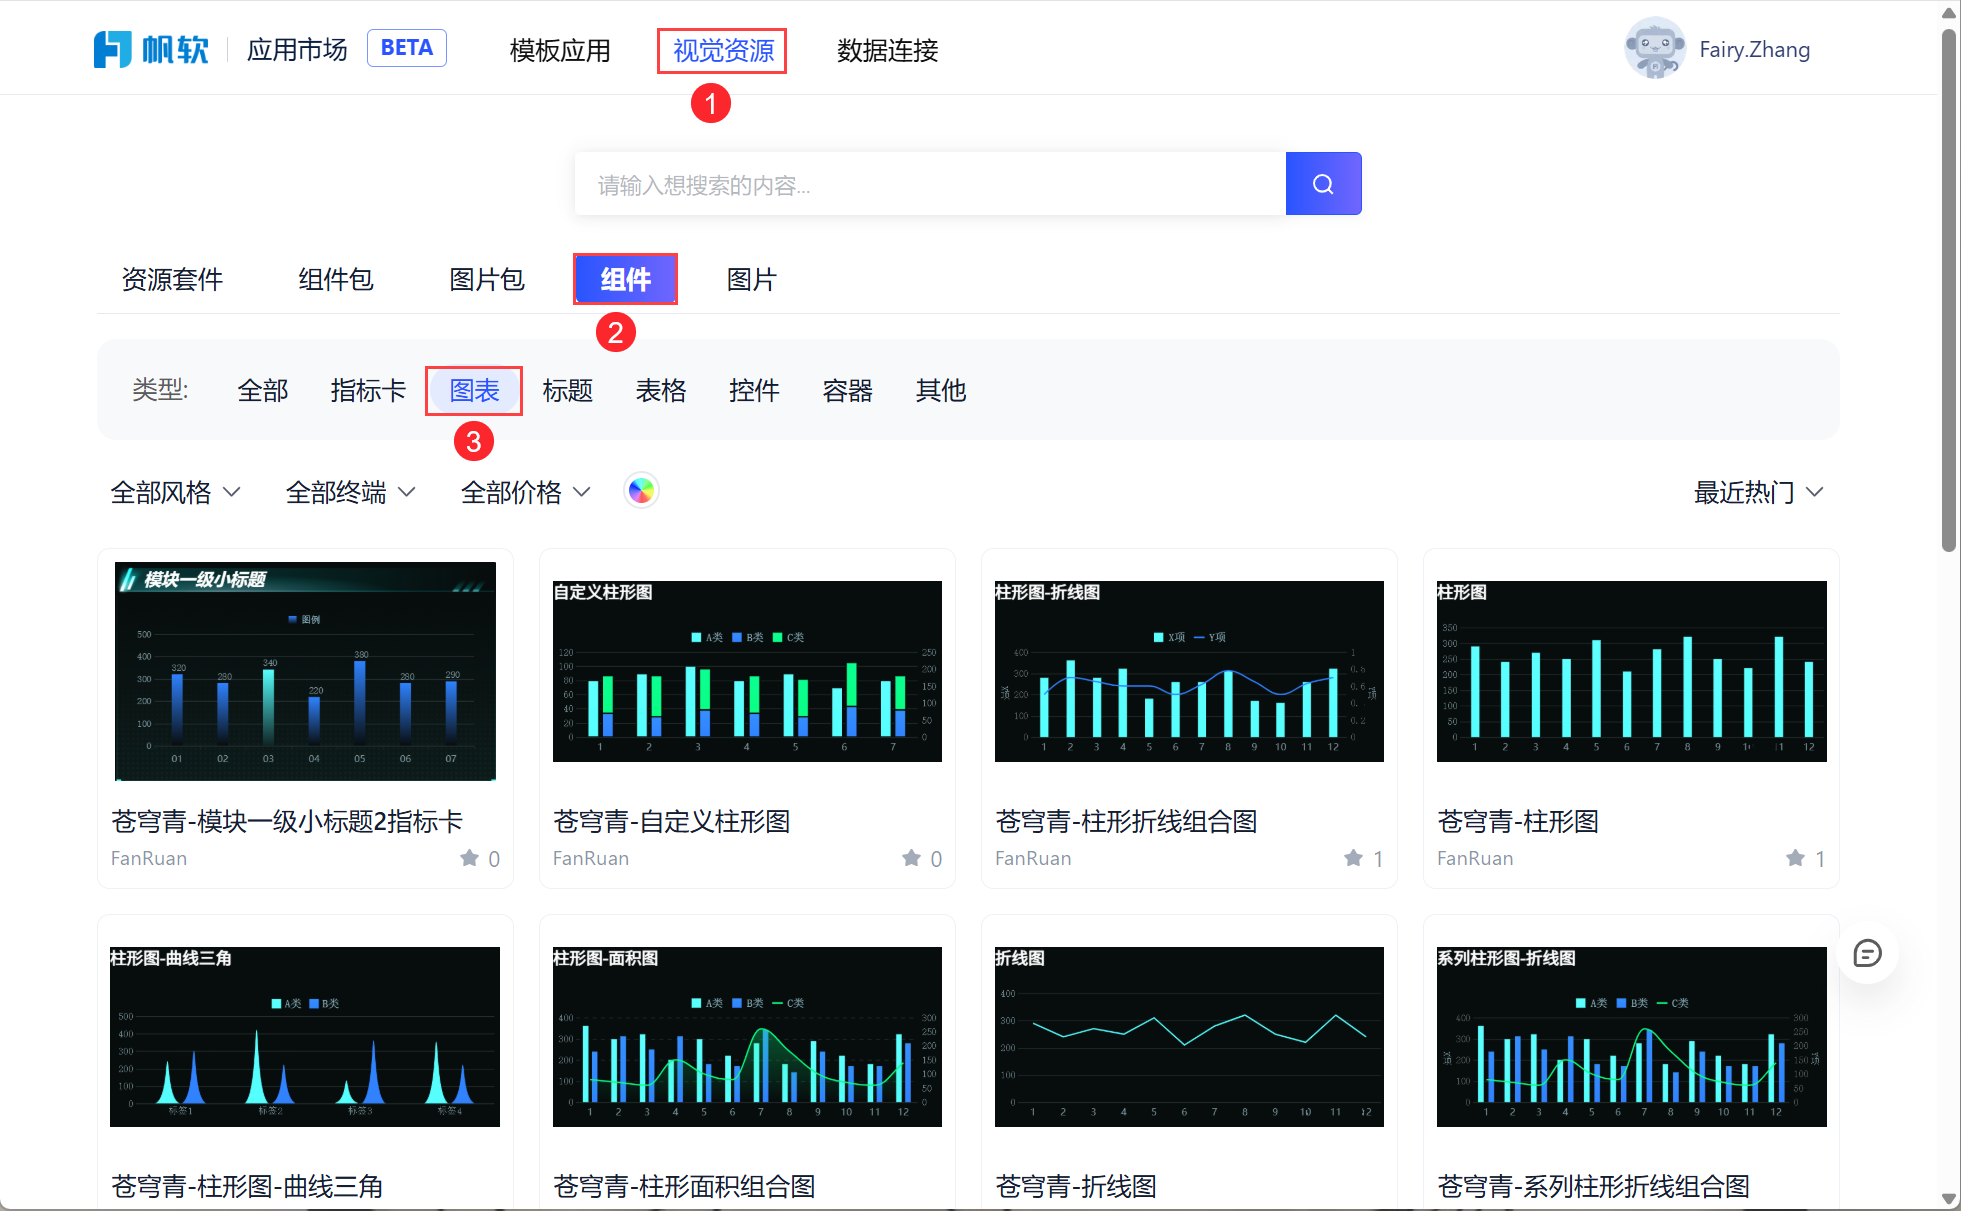Open the 最近热门 sort dropdown
1961x1211 pixels.
tap(1758, 492)
